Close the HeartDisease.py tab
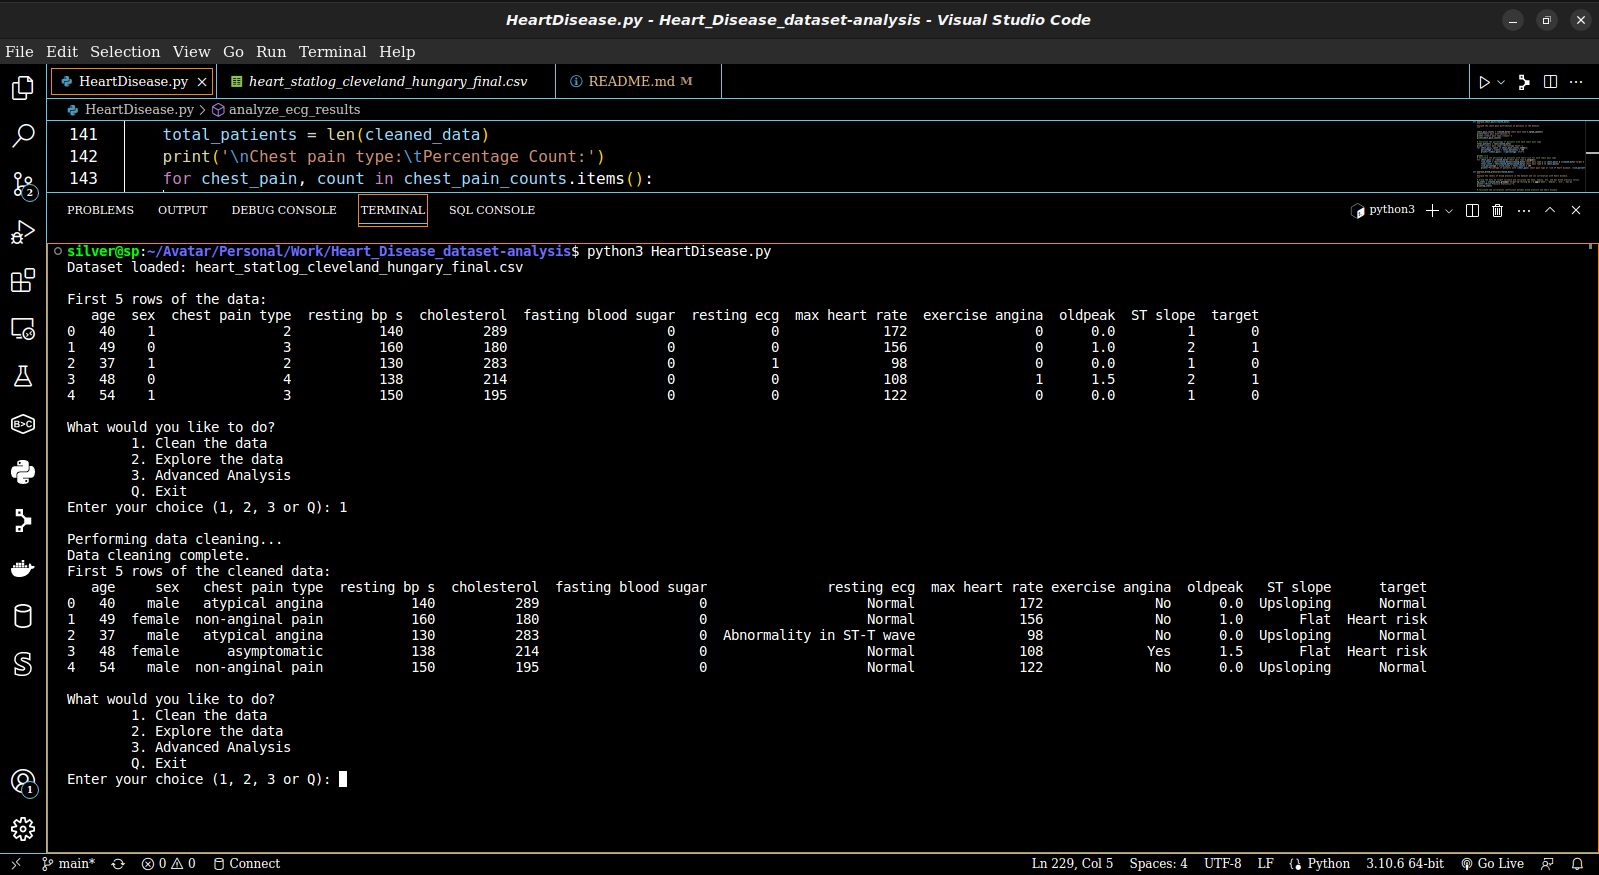Viewport: 1599px width, 875px height. pyautogui.click(x=202, y=82)
